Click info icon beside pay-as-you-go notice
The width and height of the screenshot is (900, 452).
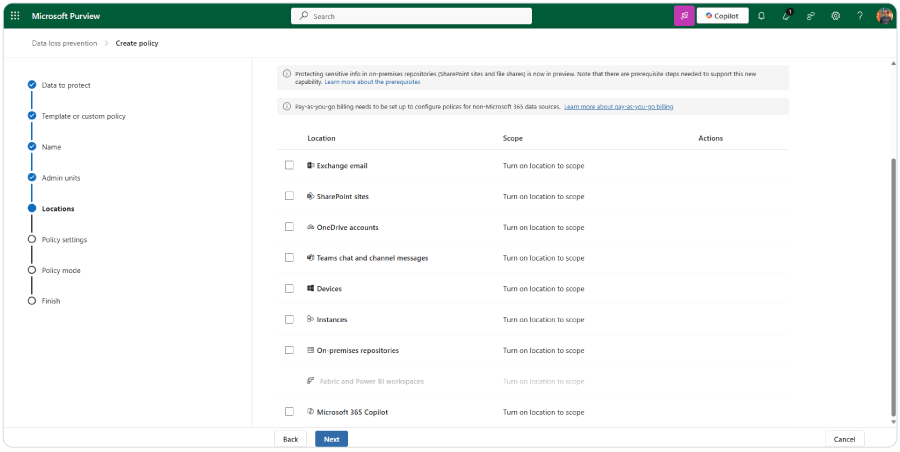coord(287,106)
